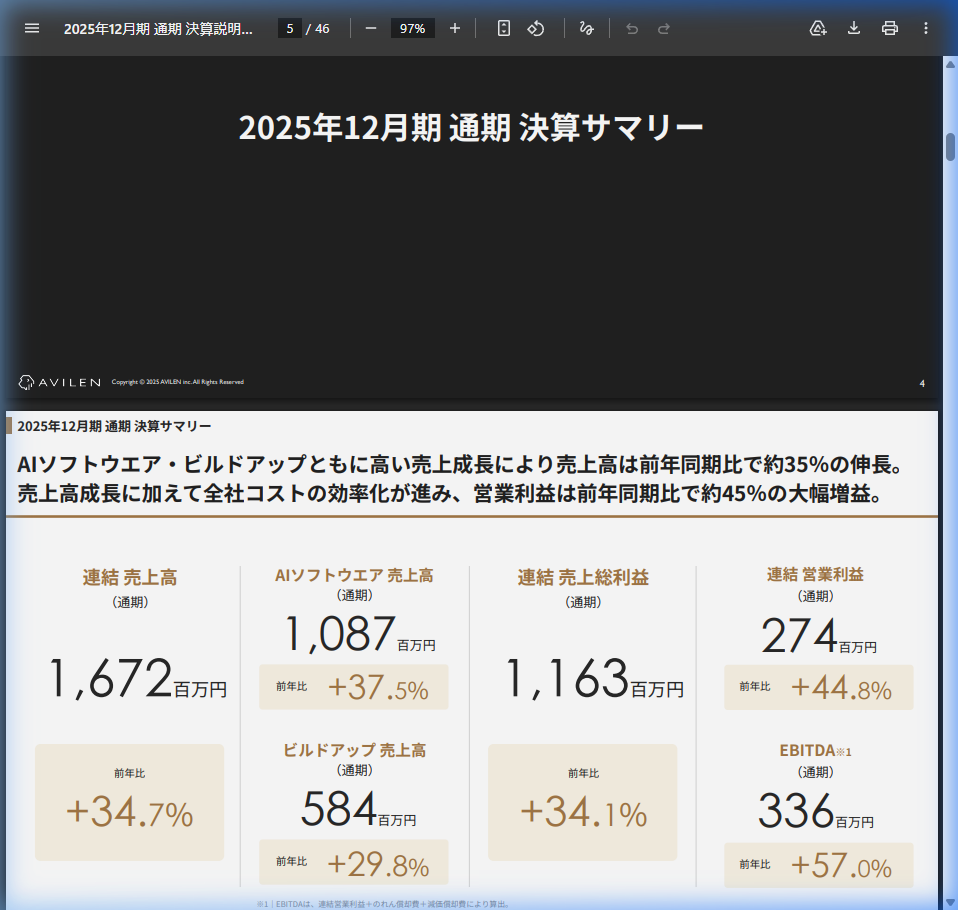
Task: Download the PDF file
Action: coord(853,28)
